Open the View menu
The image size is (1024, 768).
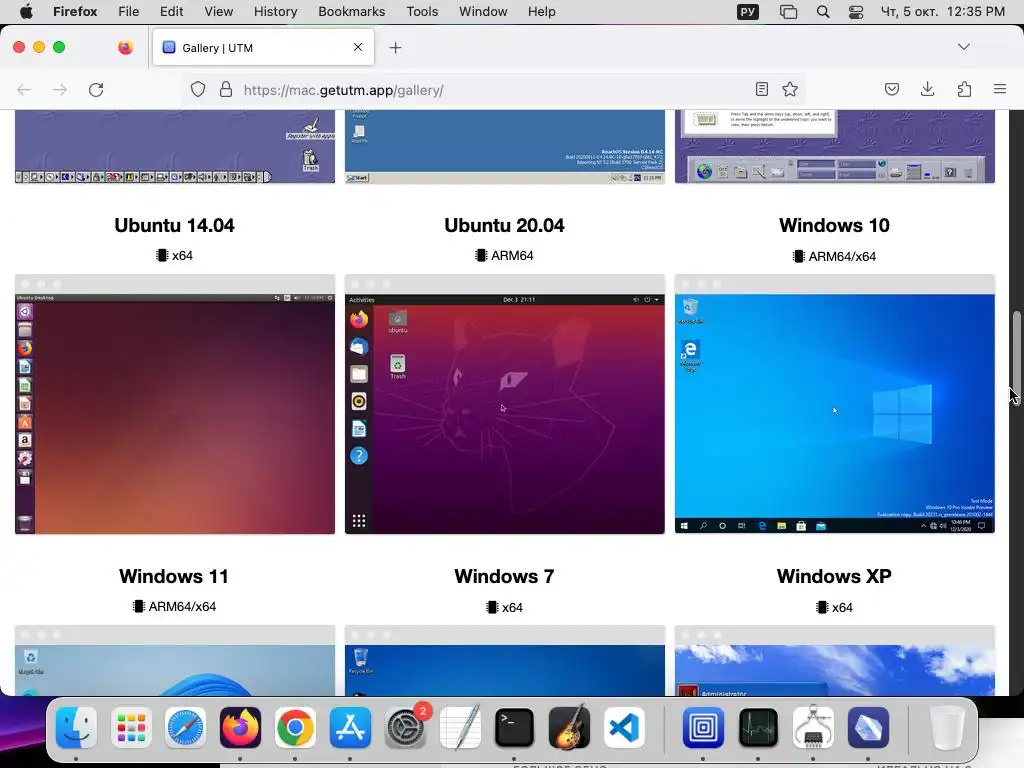click(x=219, y=11)
